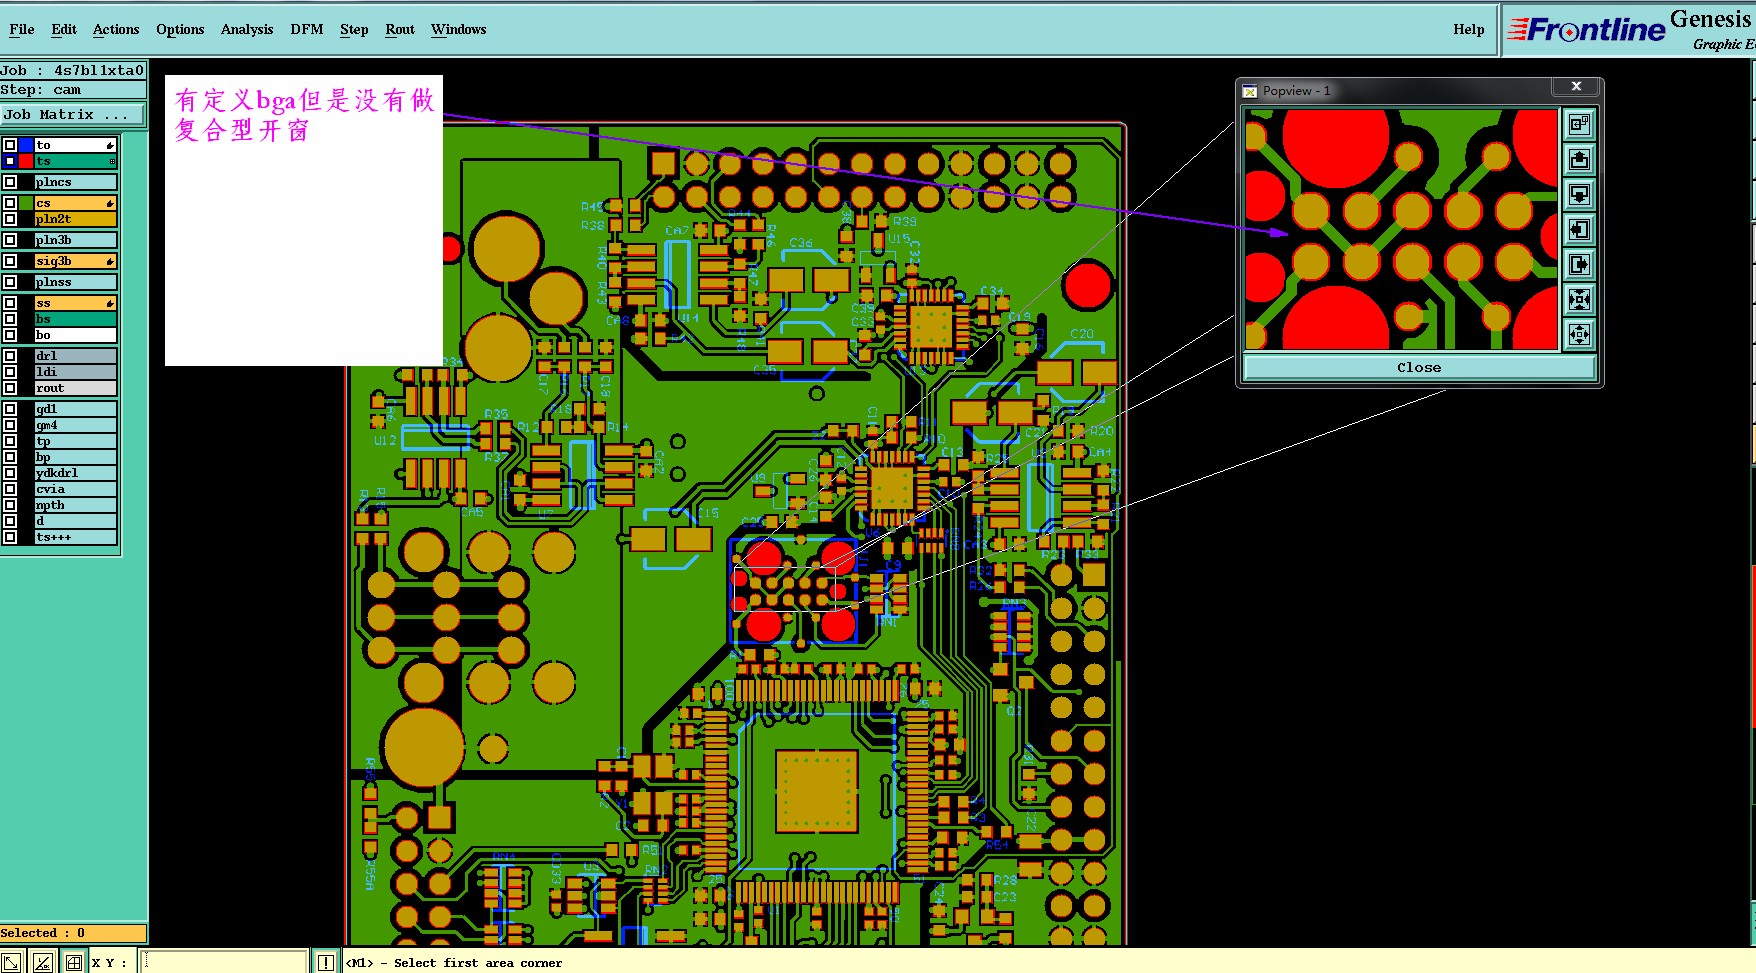
Task: Click the blue color swatch of layer to
Action: click(27, 145)
